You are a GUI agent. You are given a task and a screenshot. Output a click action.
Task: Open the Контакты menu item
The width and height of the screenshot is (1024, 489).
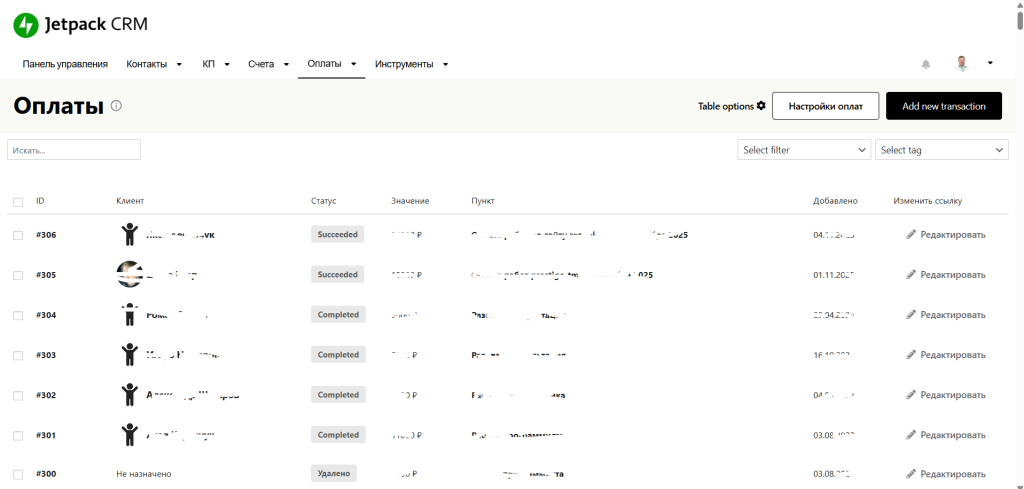coord(146,64)
